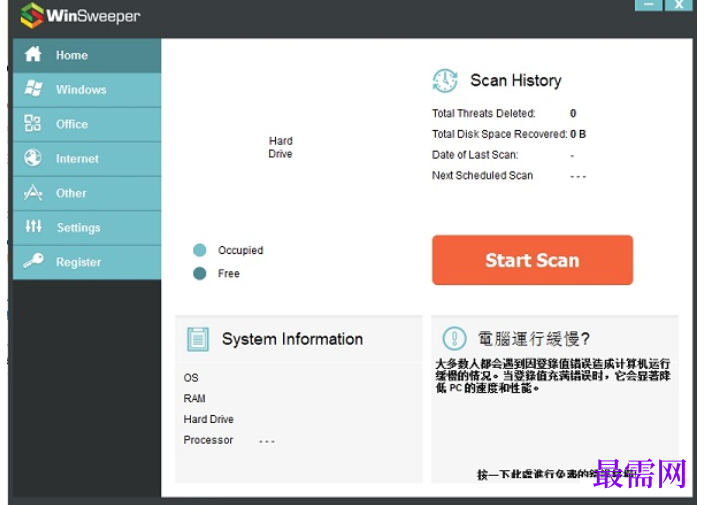Click the Occupied legend color dot
Viewport: 705px width, 505px height.
coord(200,250)
